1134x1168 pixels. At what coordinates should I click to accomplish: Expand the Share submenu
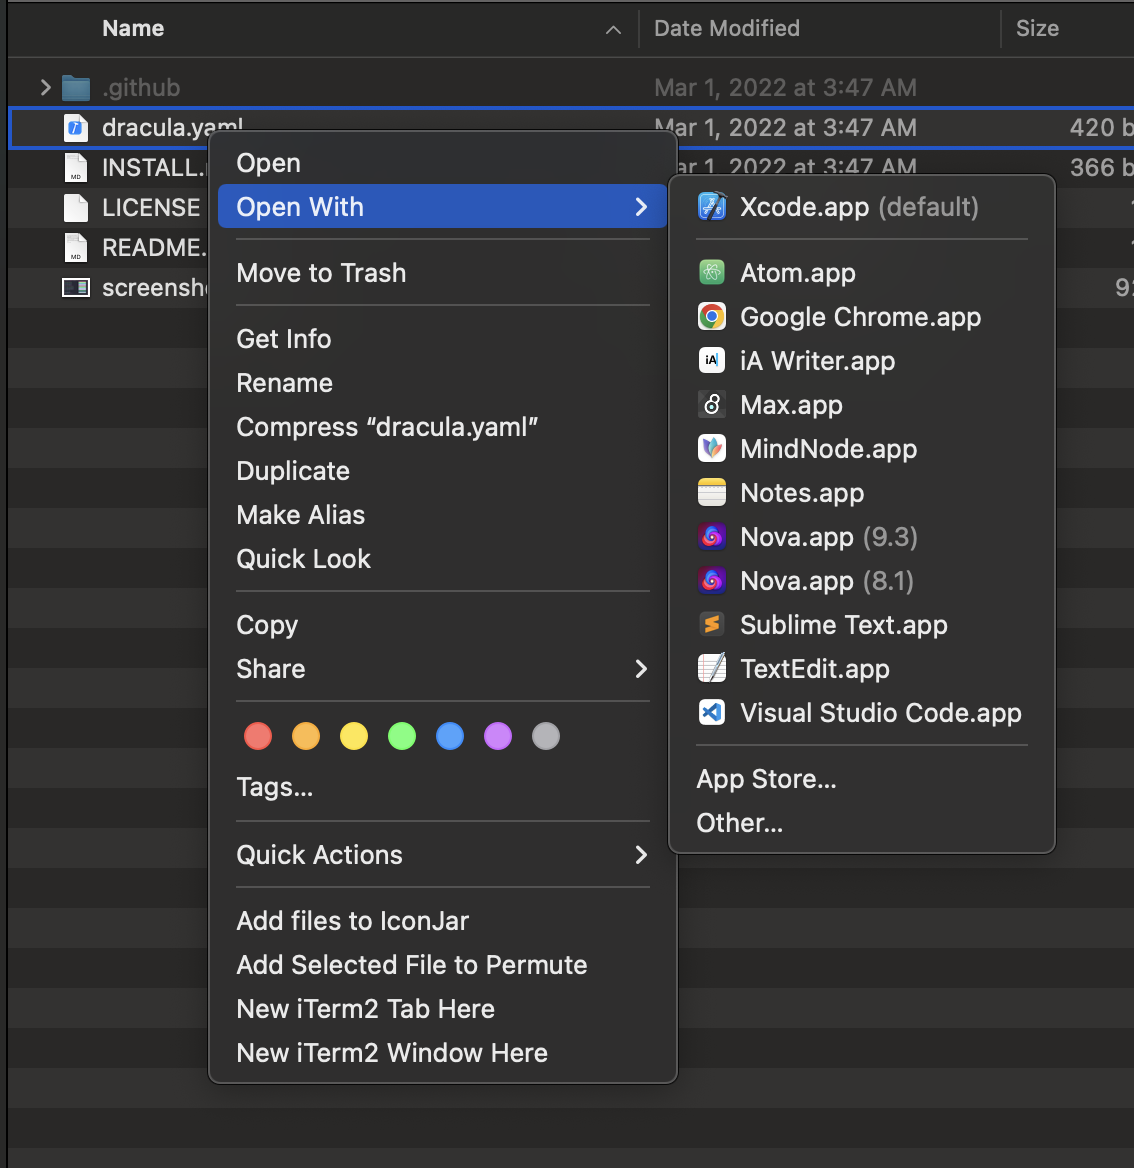pos(270,669)
